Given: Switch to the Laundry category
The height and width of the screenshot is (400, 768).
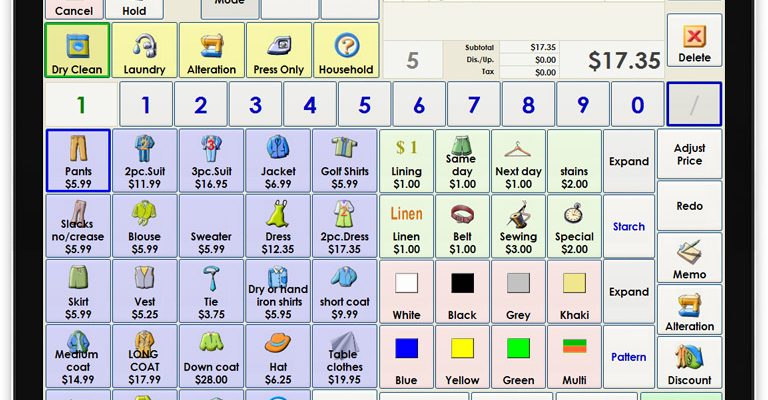Looking at the screenshot, I should pyautogui.click(x=144, y=50).
